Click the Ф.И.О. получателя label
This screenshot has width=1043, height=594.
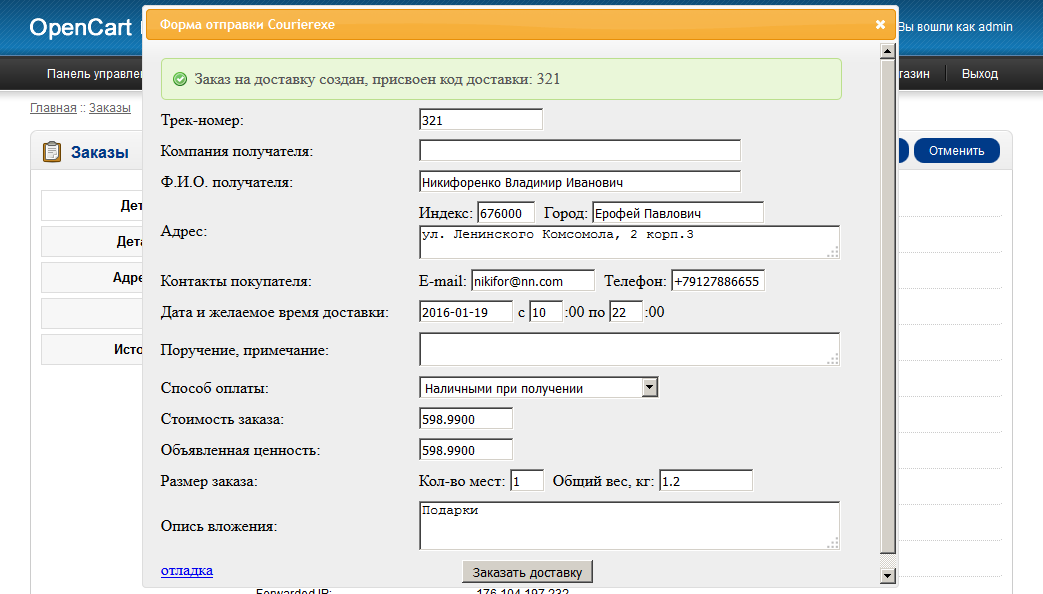coord(227,182)
